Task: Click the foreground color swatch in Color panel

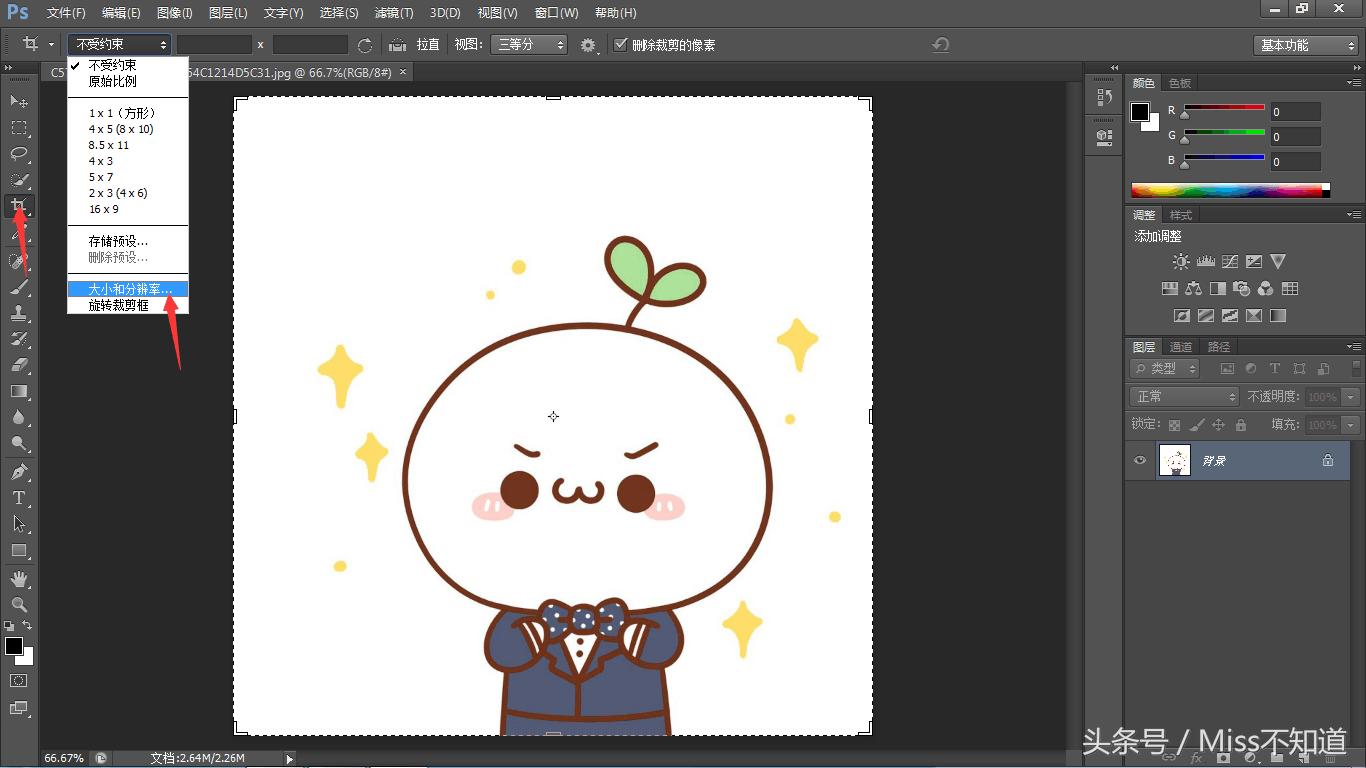Action: [1140, 112]
